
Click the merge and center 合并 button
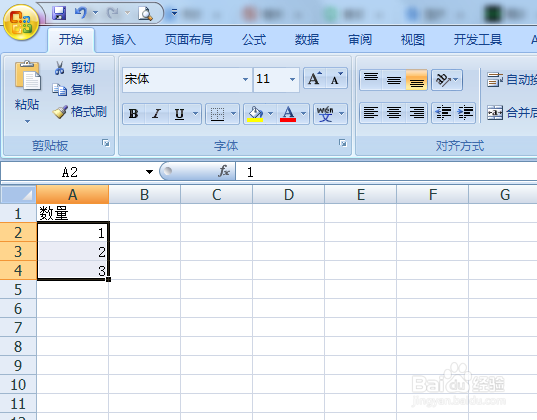(511, 112)
